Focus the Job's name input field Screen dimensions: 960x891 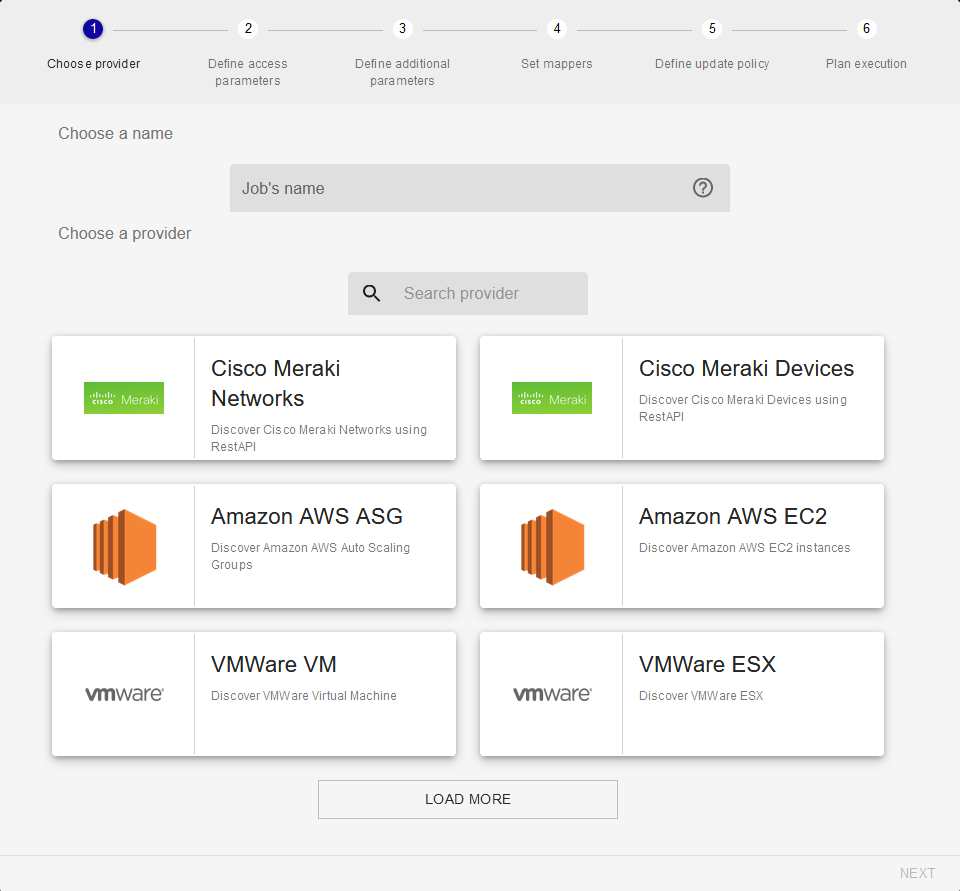pos(460,188)
